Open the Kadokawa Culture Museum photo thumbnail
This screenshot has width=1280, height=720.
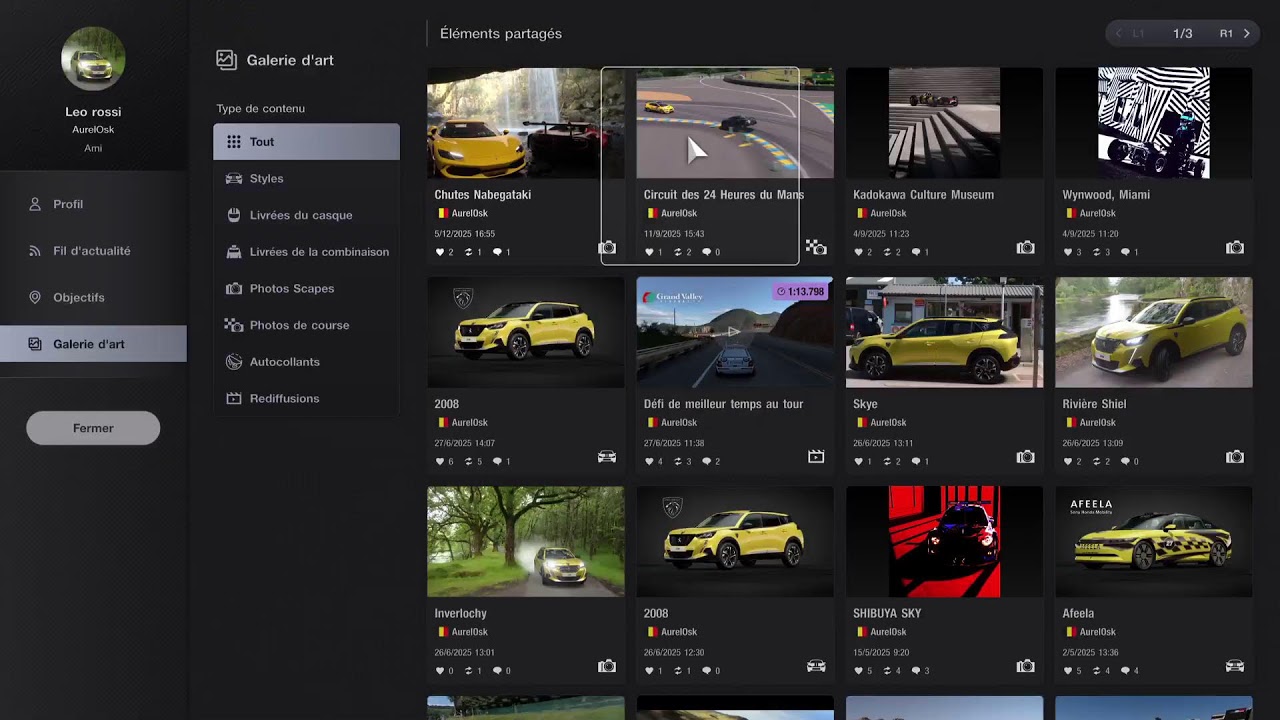[x=945, y=123]
